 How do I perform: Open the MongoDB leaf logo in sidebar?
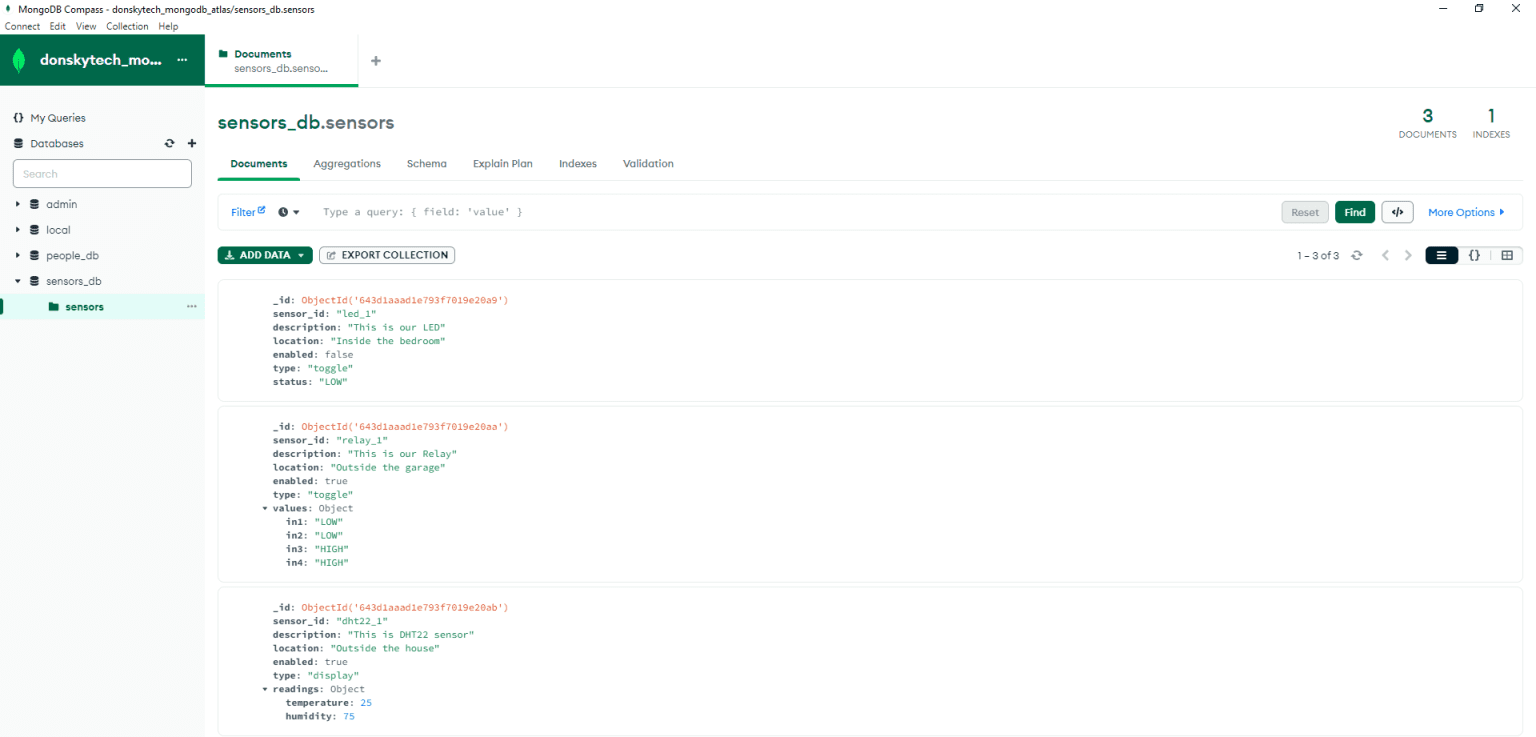point(18,59)
